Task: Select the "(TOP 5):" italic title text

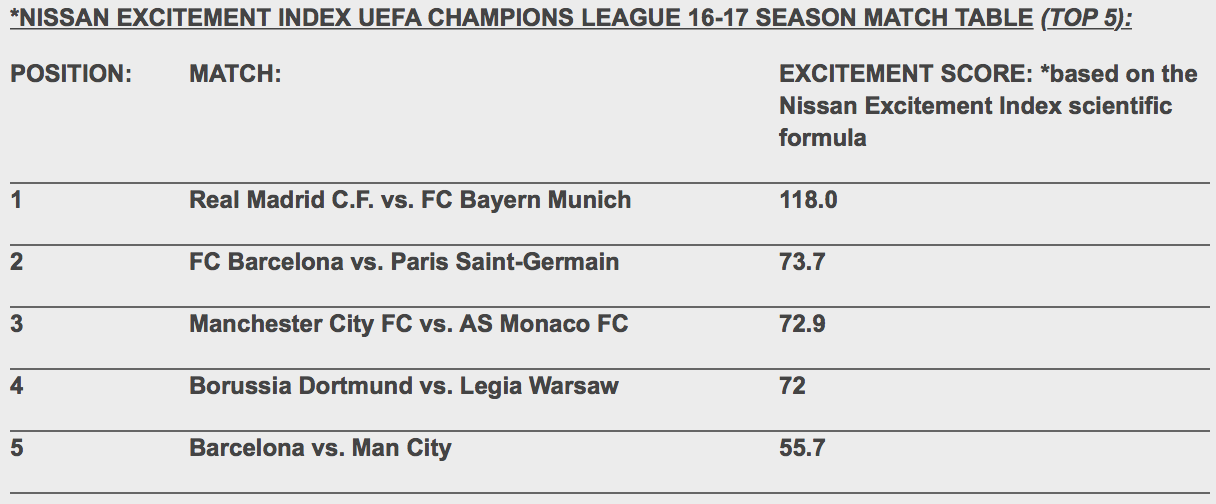Action: (x=1086, y=19)
